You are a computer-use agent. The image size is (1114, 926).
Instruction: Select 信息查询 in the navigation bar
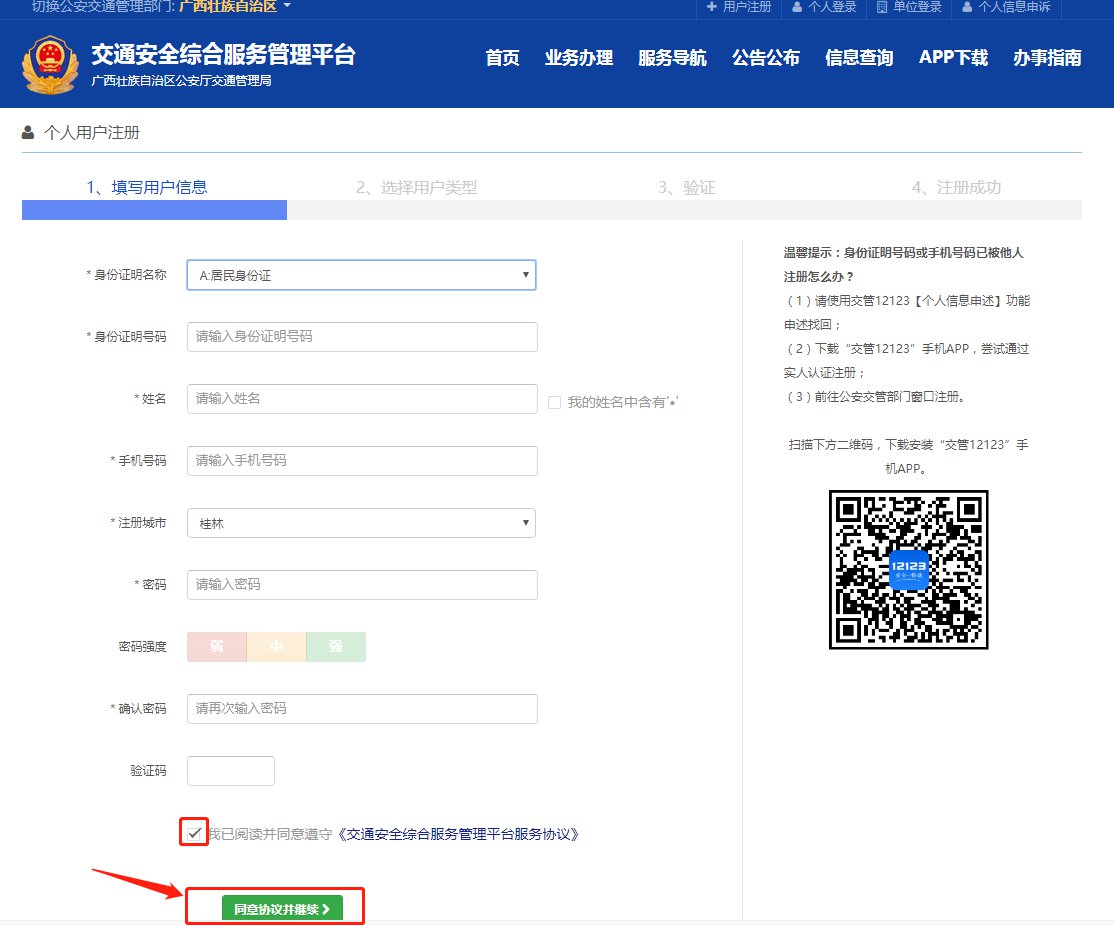coord(858,58)
